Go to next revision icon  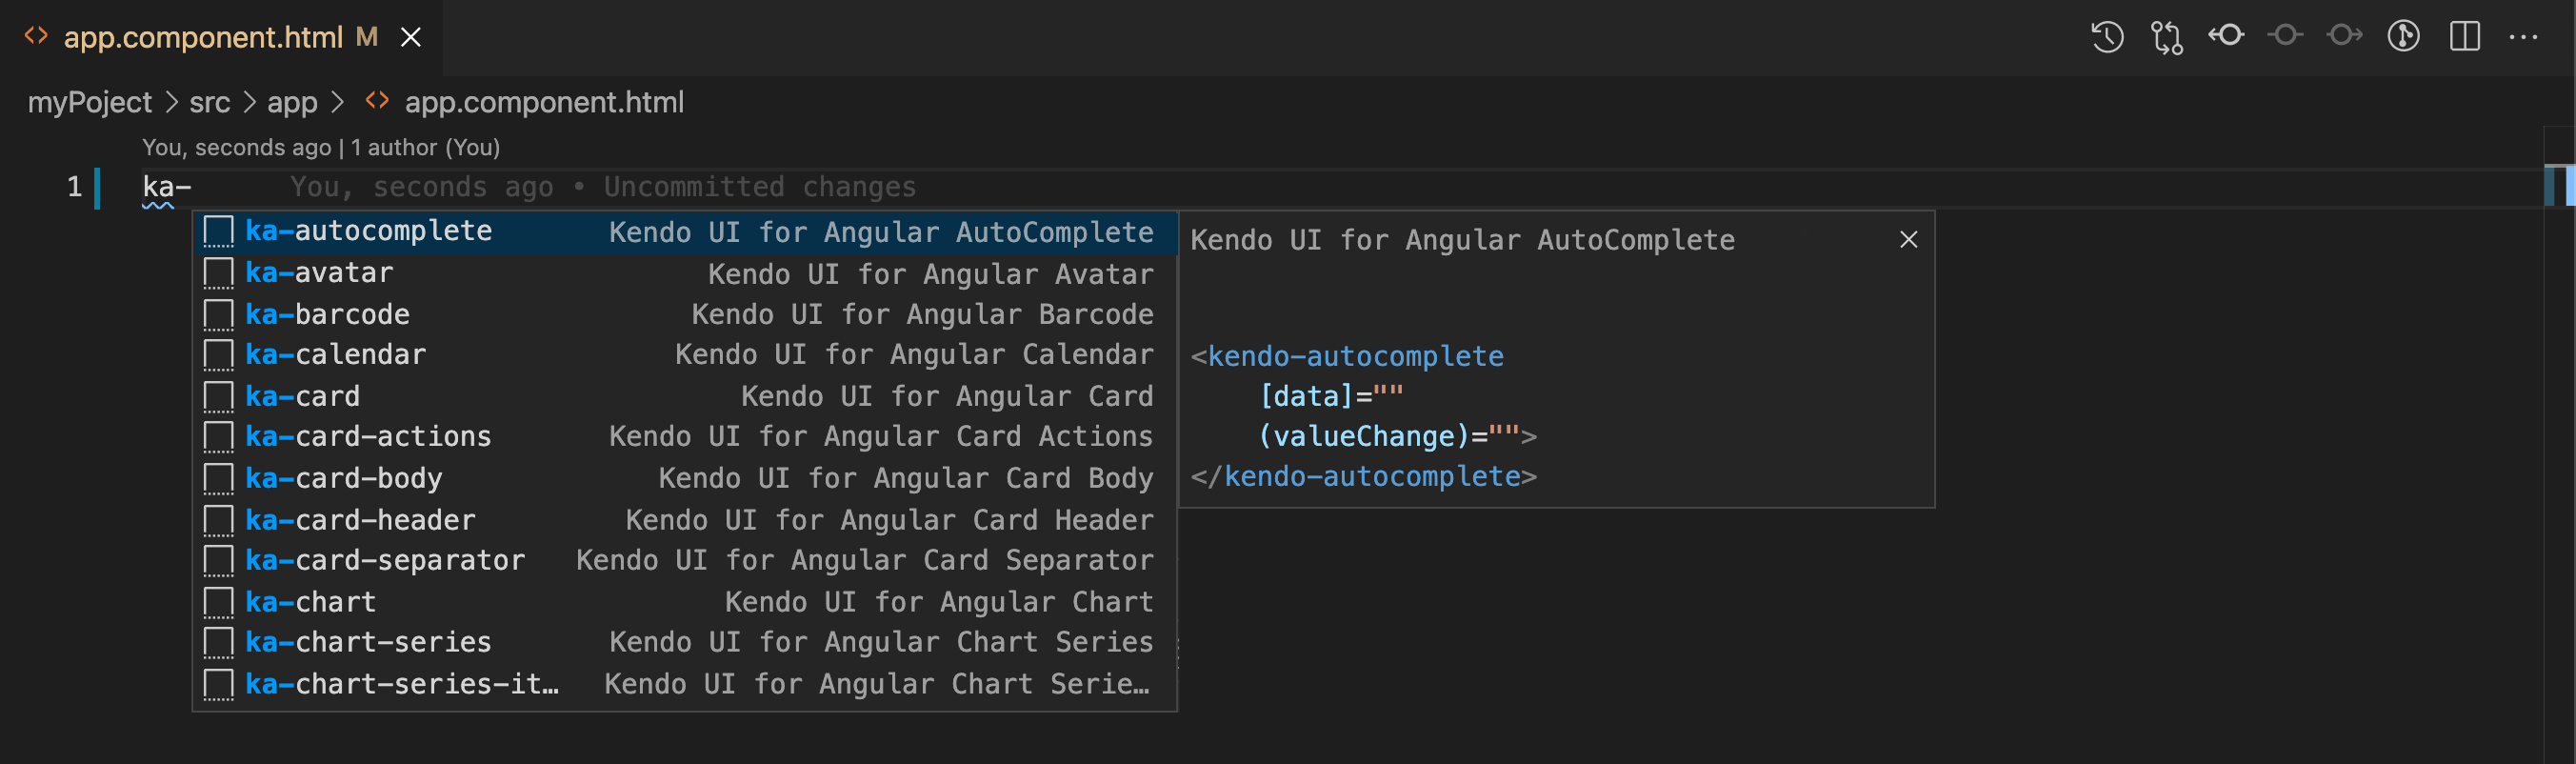pyautogui.click(x=2344, y=36)
